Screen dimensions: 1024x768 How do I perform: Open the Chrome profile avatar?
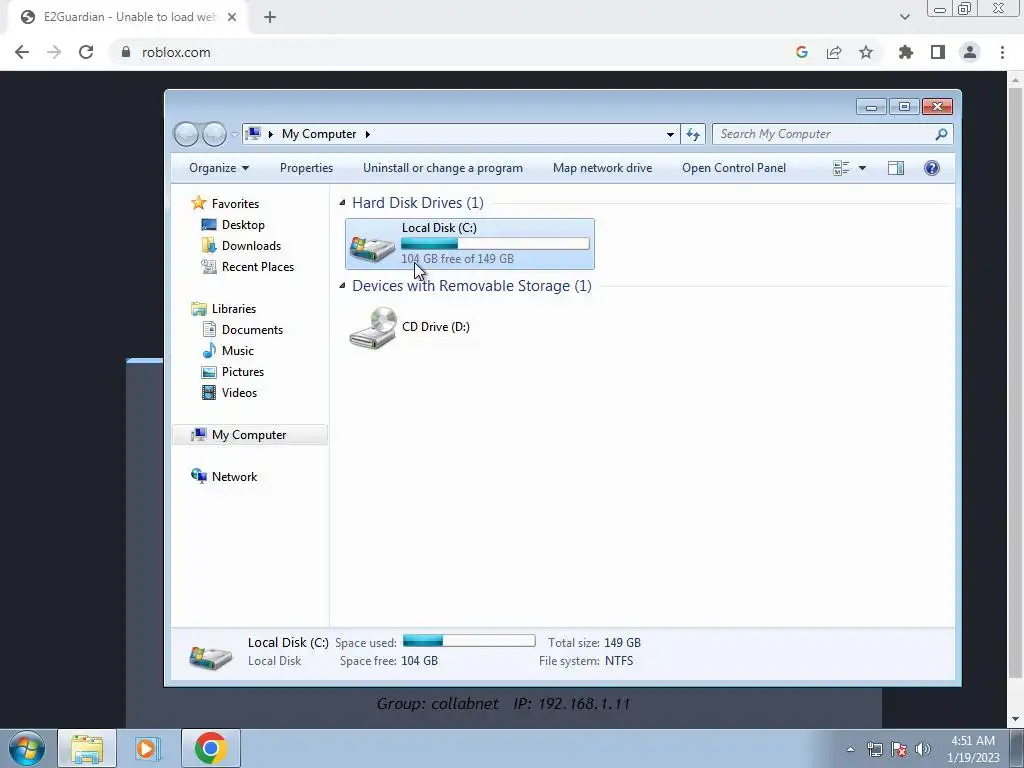click(970, 52)
